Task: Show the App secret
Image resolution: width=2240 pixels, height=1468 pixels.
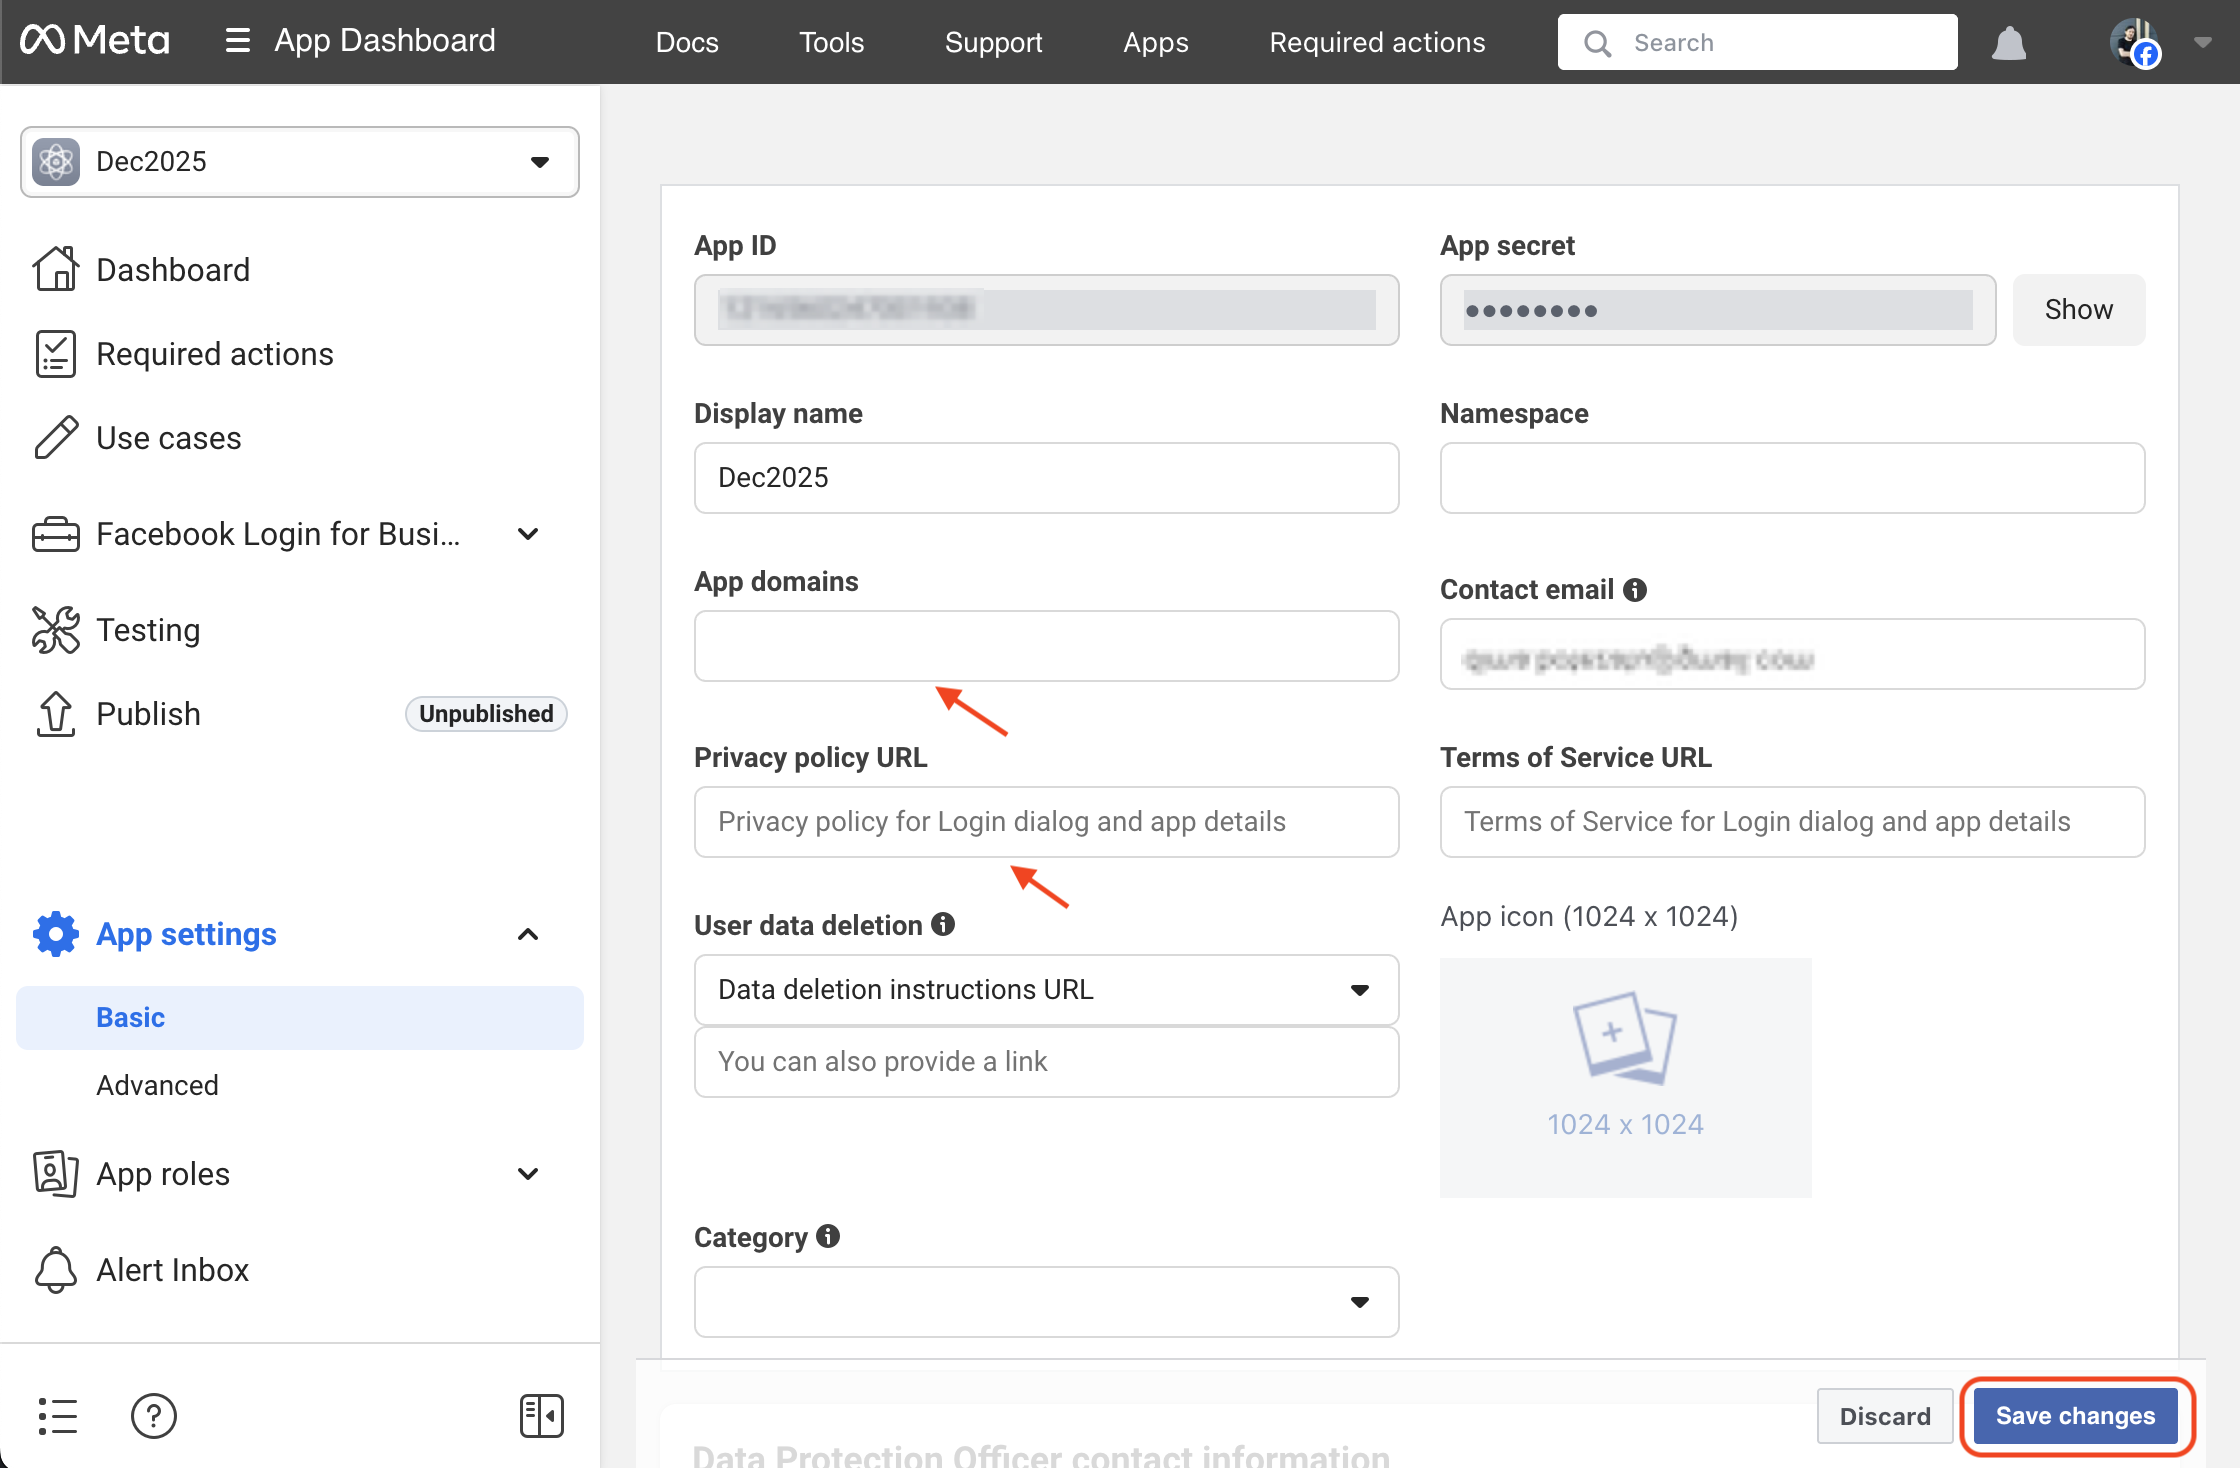Action: (x=2078, y=310)
